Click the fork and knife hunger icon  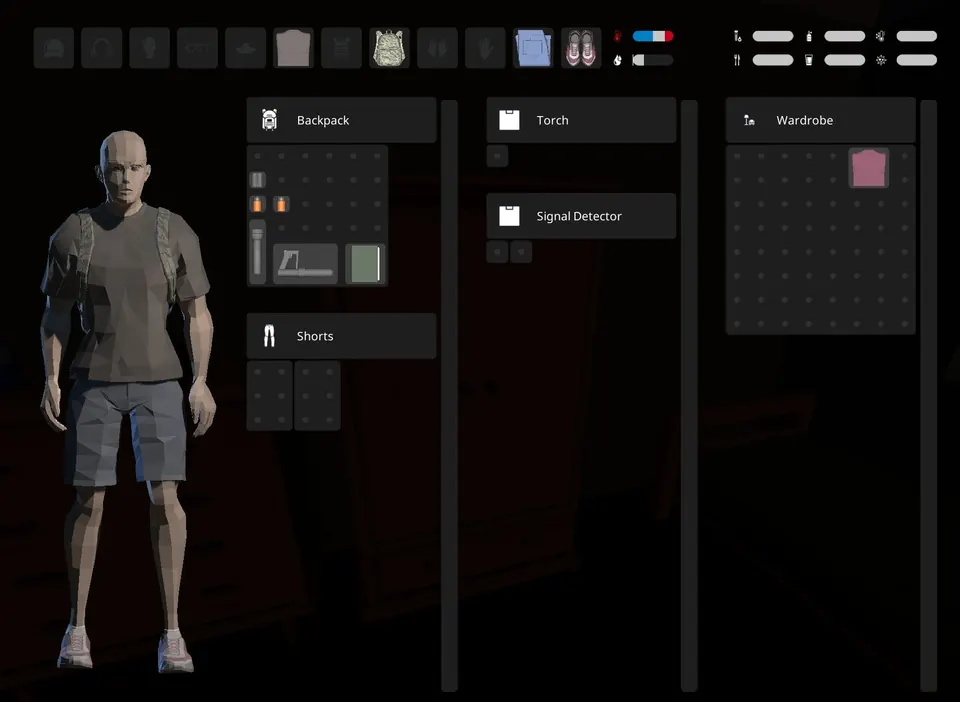click(x=737, y=60)
